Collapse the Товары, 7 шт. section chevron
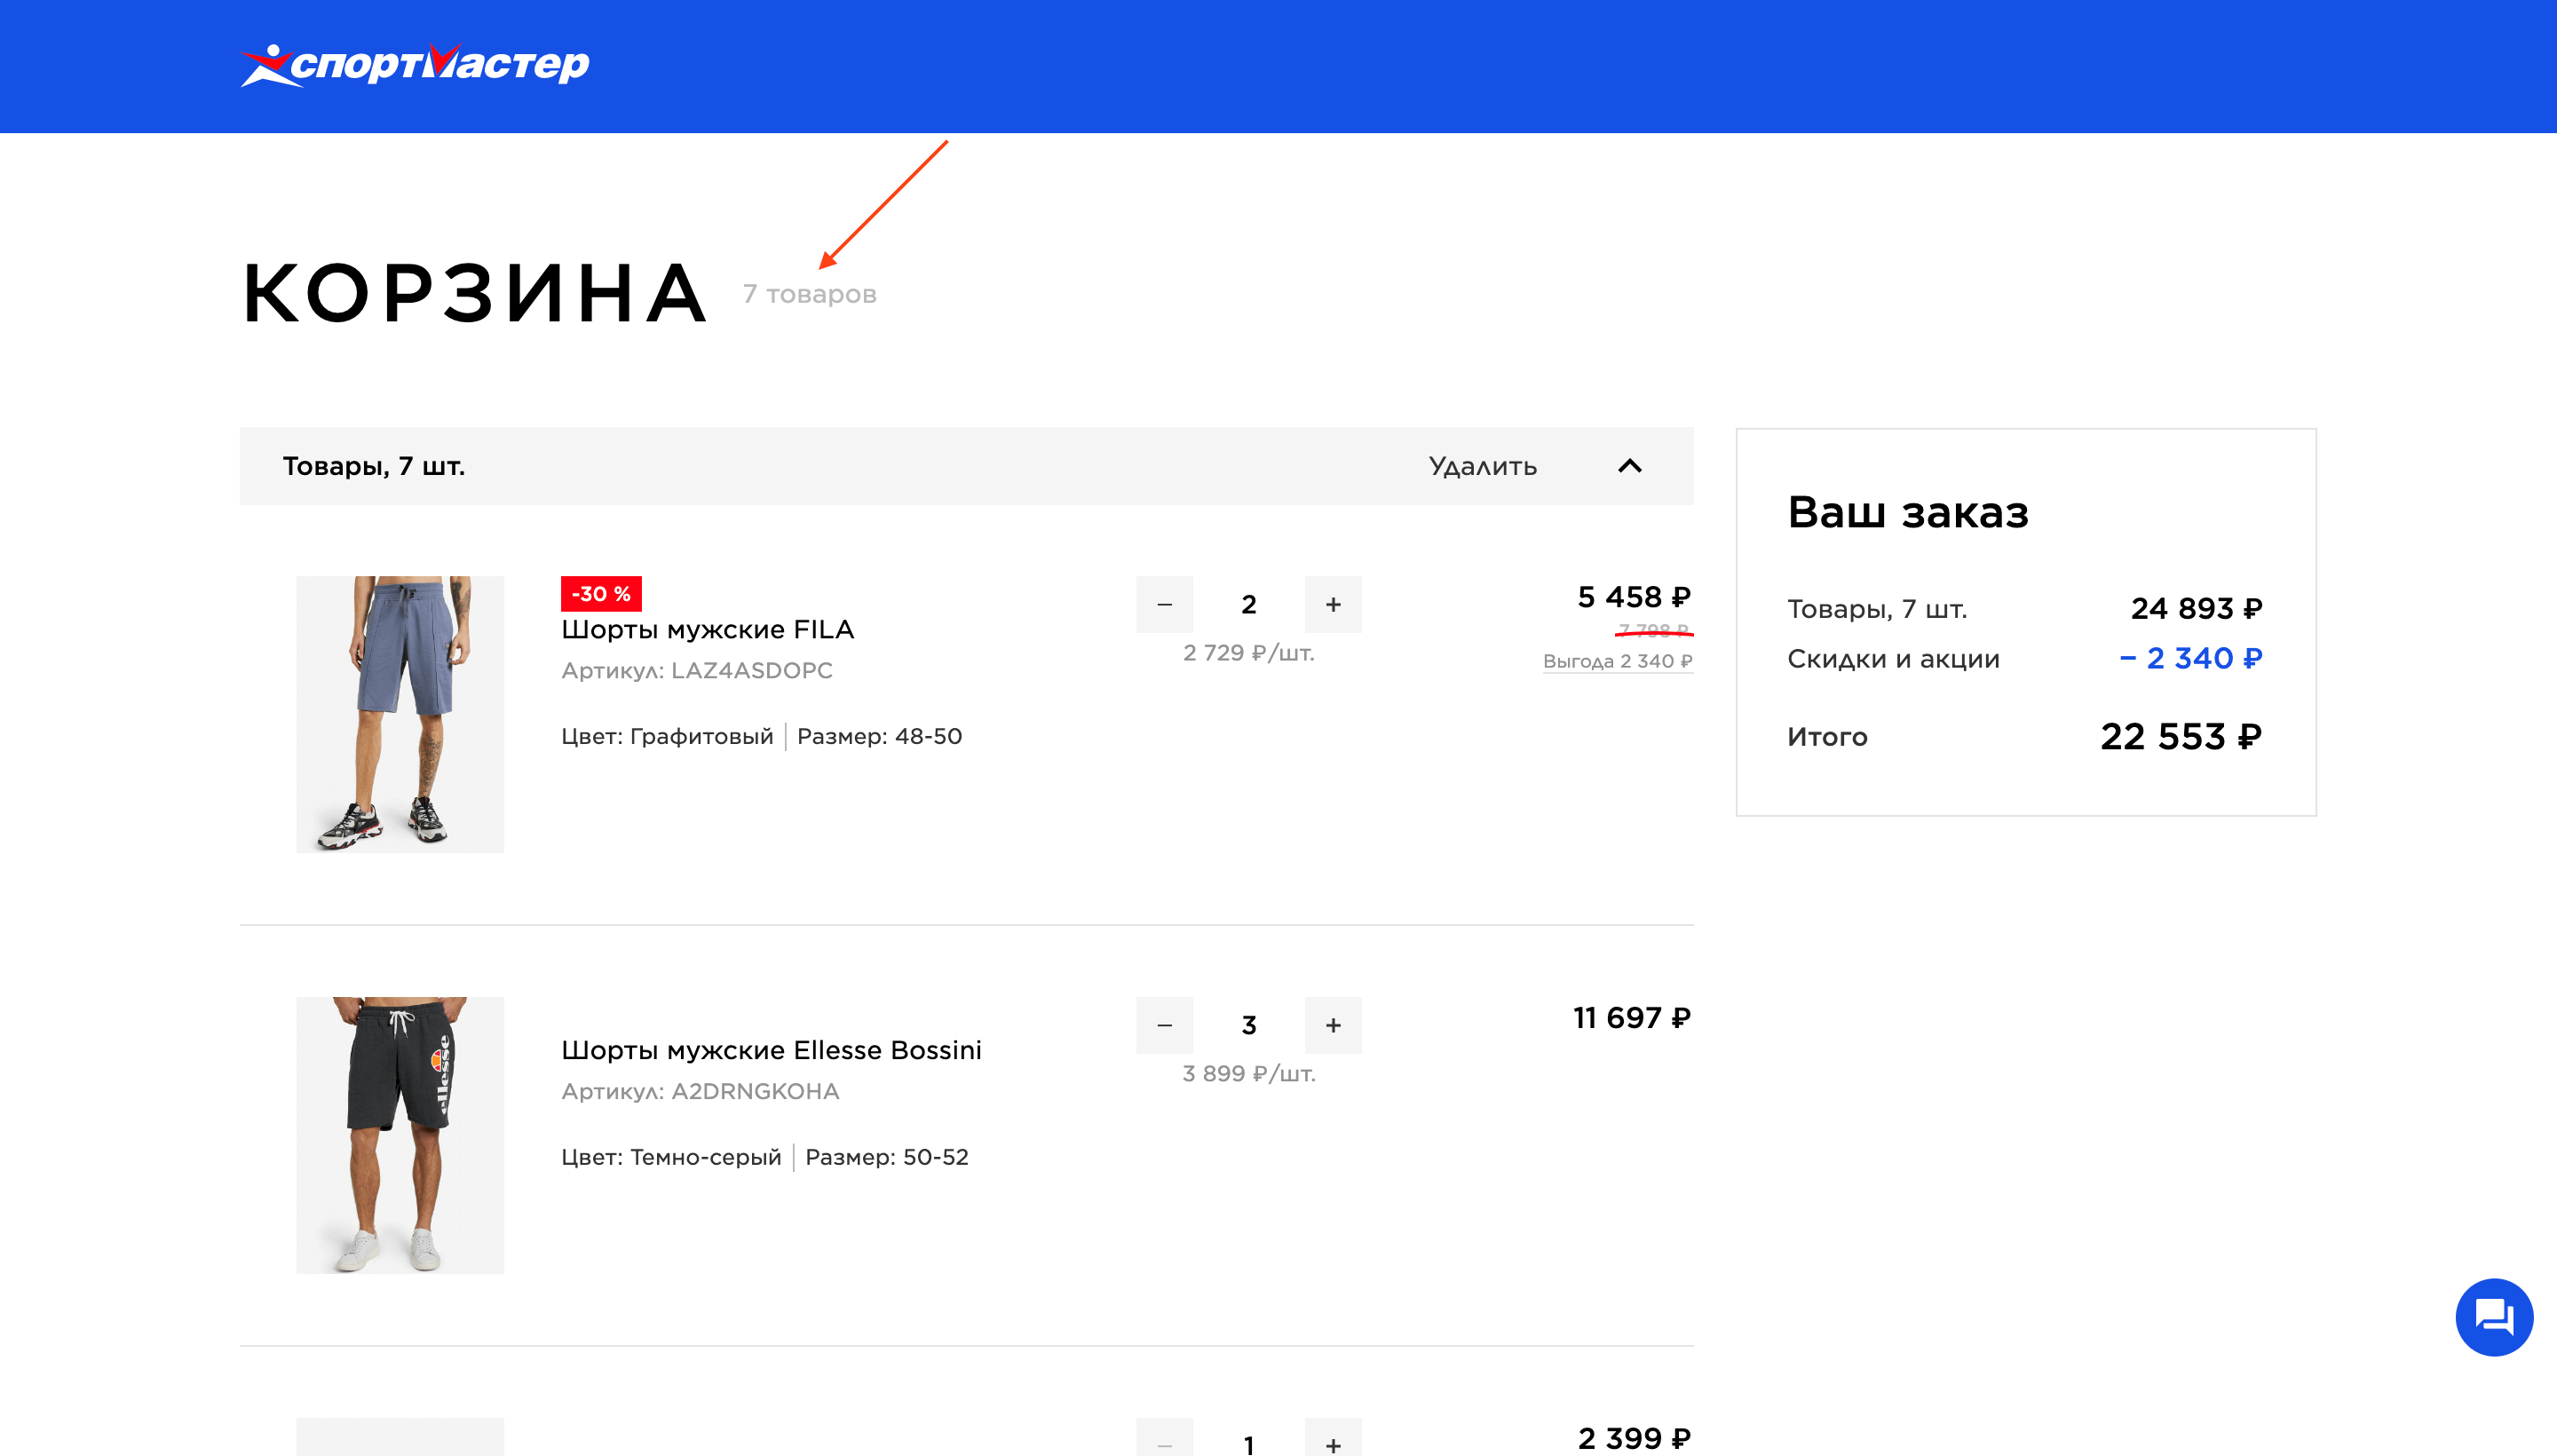 [1629, 466]
